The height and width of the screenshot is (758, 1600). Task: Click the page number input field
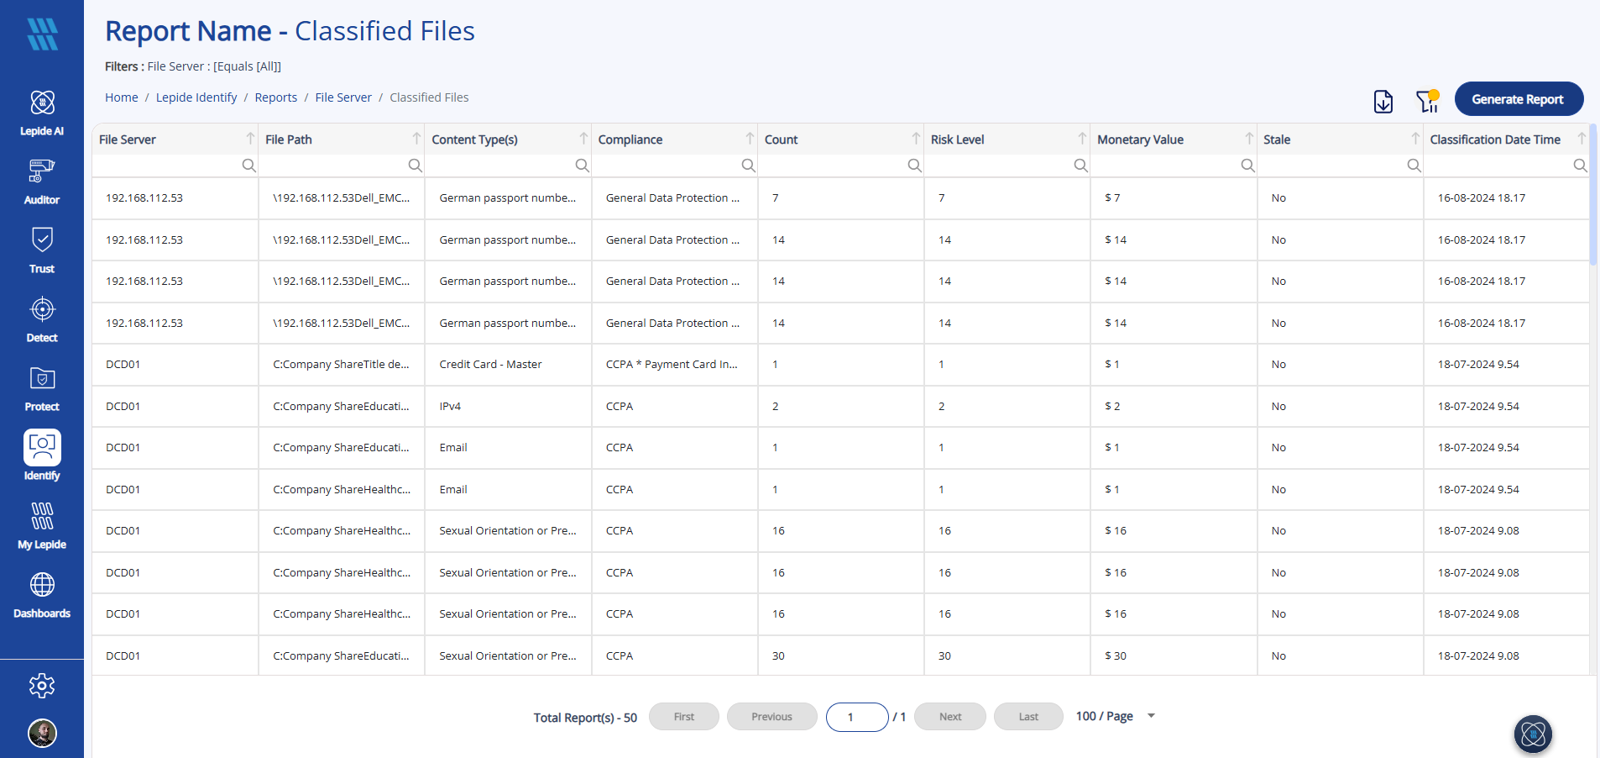(x=857, y=717)
